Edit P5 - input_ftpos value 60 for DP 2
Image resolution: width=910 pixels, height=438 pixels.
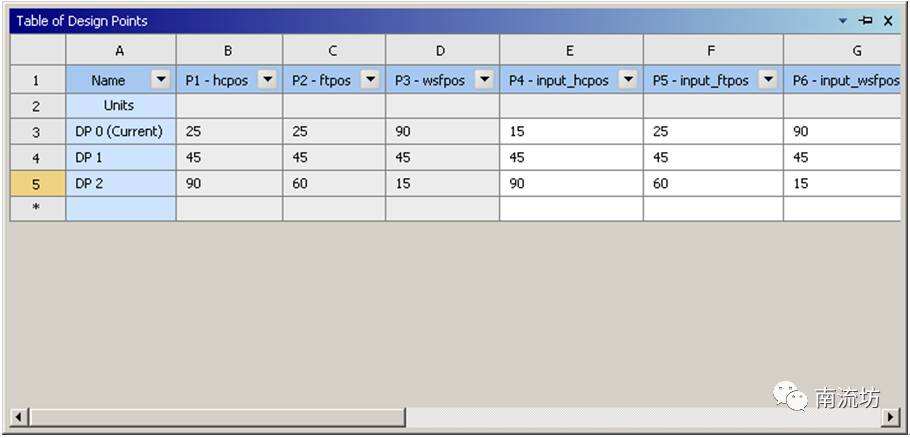click(713, 184)
